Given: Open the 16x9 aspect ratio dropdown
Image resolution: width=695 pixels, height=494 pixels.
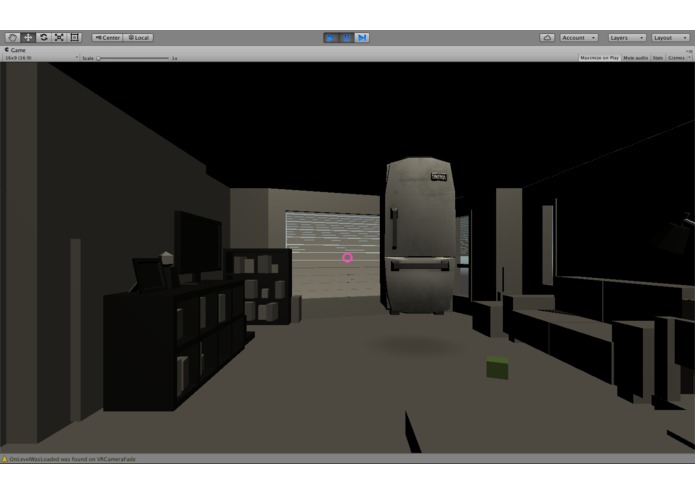Looking at the screenshot, I should click(x=41, y=58).
